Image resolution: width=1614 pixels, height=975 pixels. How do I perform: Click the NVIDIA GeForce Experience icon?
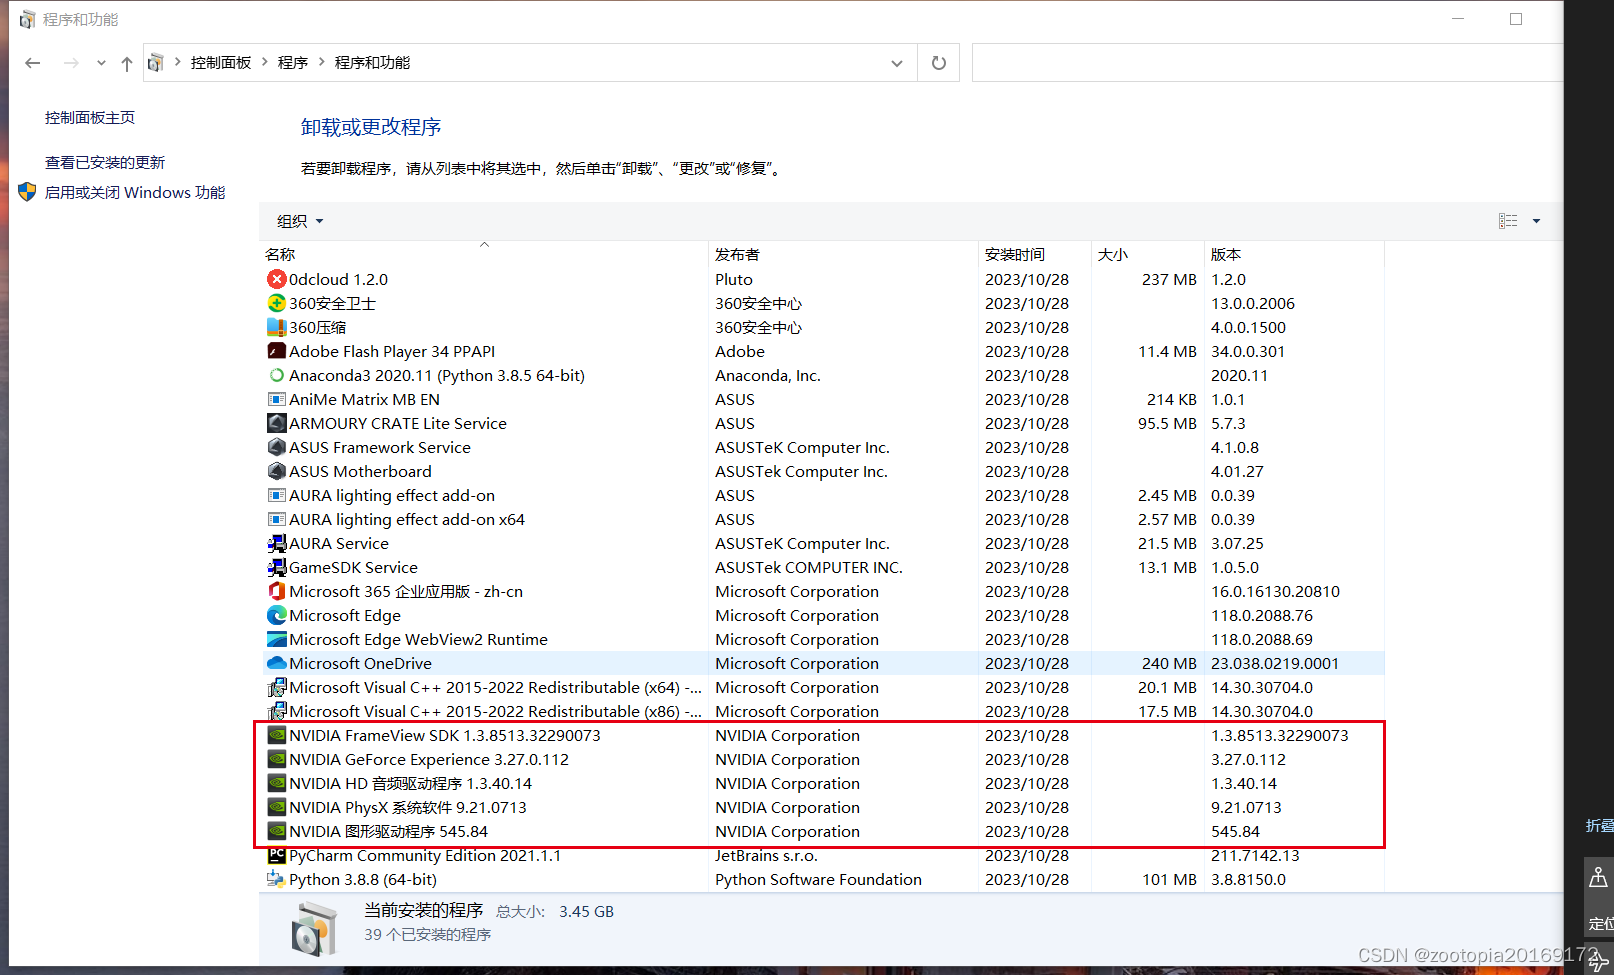[277, 759]
